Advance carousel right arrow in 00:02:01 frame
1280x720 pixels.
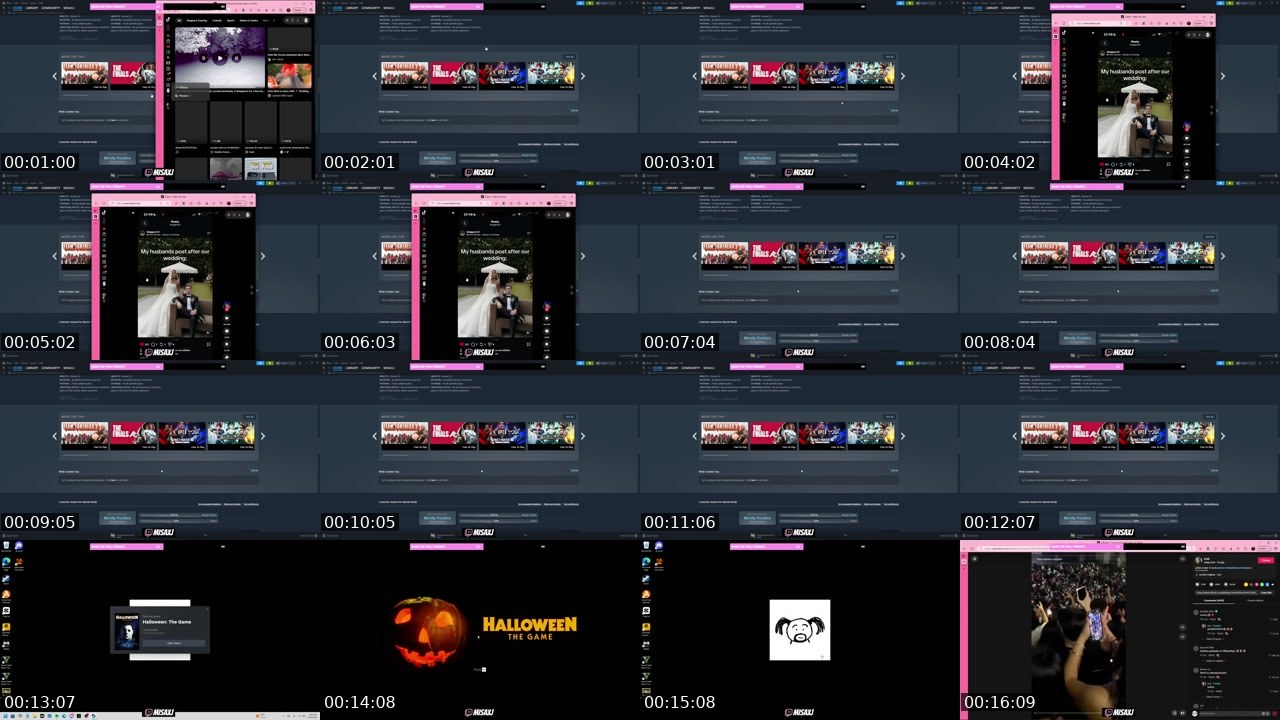click(583, 75)
